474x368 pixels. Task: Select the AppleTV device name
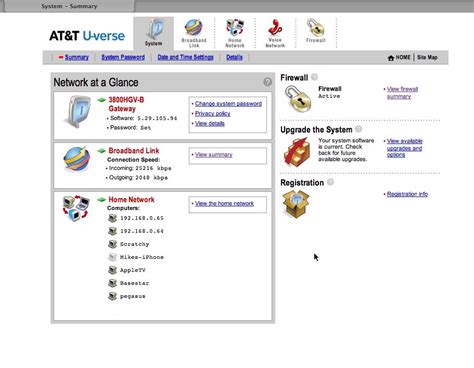[x=133, y=270]
